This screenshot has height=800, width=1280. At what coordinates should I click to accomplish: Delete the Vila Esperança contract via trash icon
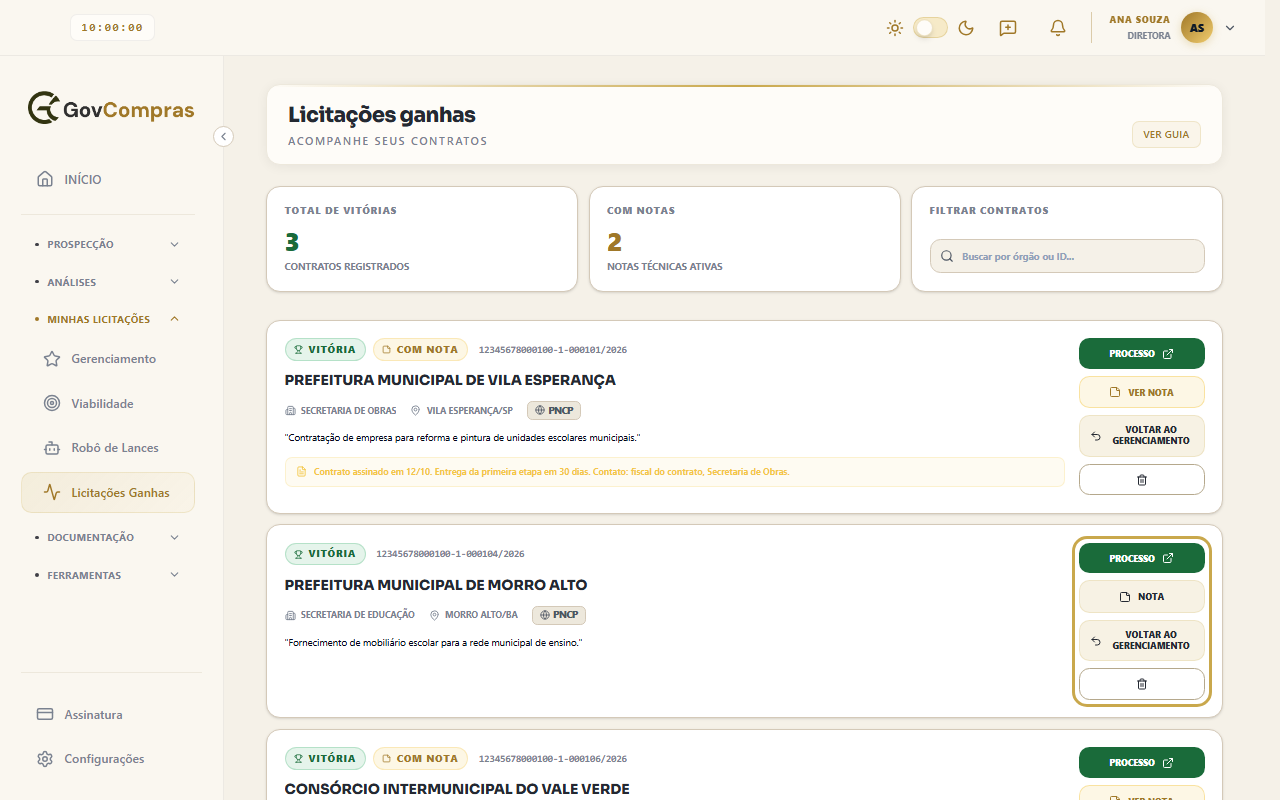coord(1142,480)
